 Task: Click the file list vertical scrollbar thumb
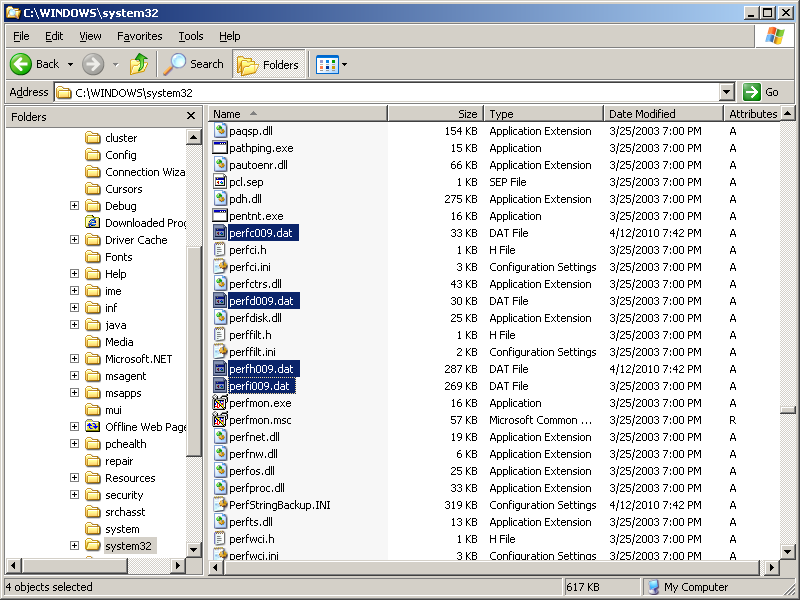788,410
